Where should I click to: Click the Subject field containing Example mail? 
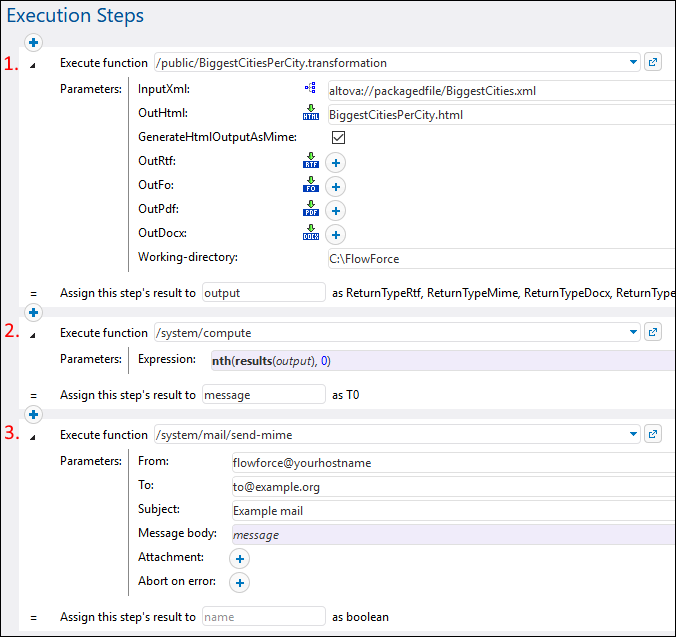click(452, 510)
